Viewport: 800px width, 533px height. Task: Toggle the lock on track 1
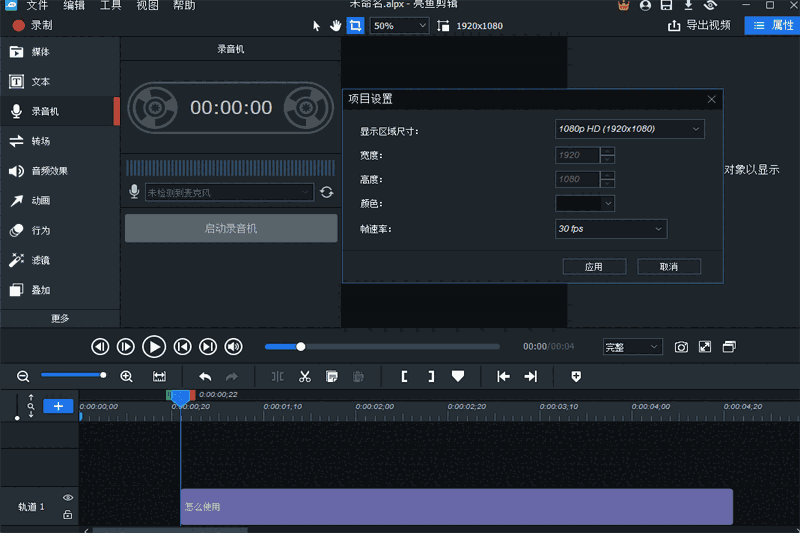point(68,514)
